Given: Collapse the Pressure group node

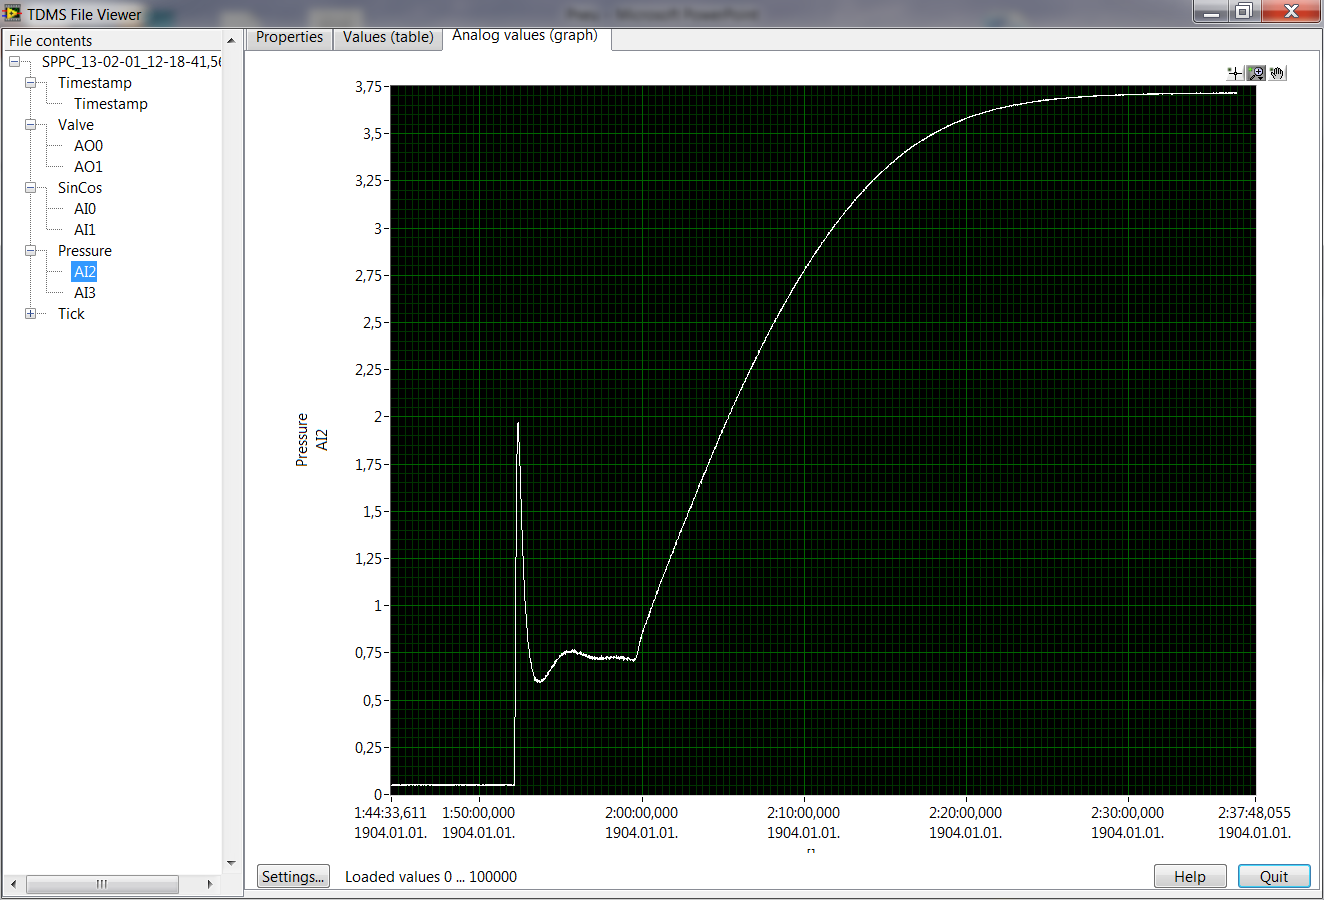Looking at the screenshot, I should pos(31,251).
